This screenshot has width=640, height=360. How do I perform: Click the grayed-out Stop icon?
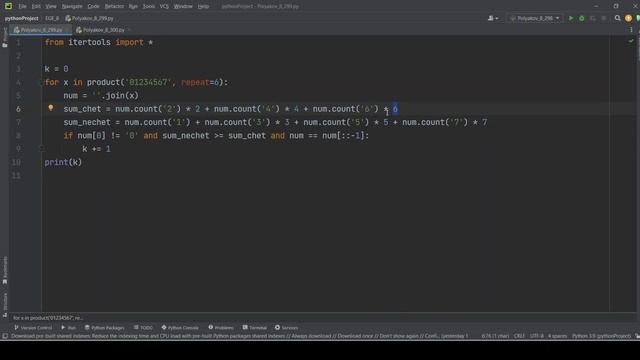(x=604, y=18)
